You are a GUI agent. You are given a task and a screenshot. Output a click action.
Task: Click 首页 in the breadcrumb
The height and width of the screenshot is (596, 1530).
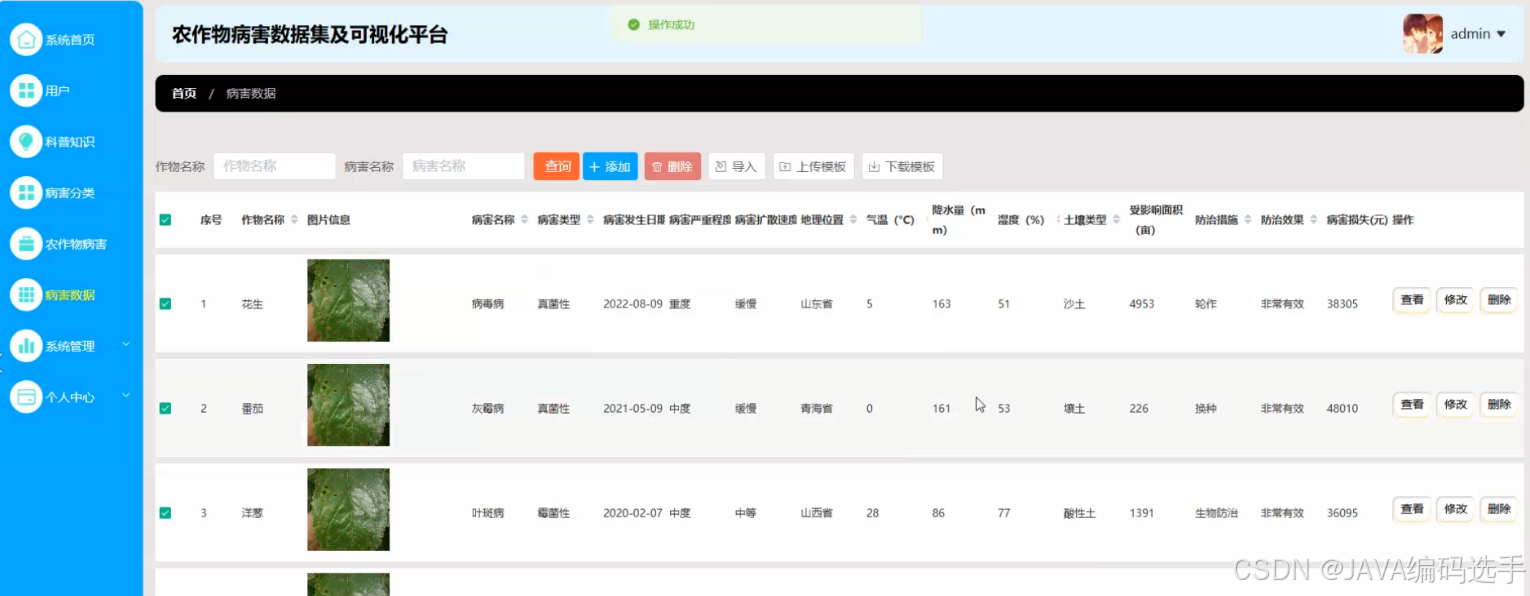point(184,93)
